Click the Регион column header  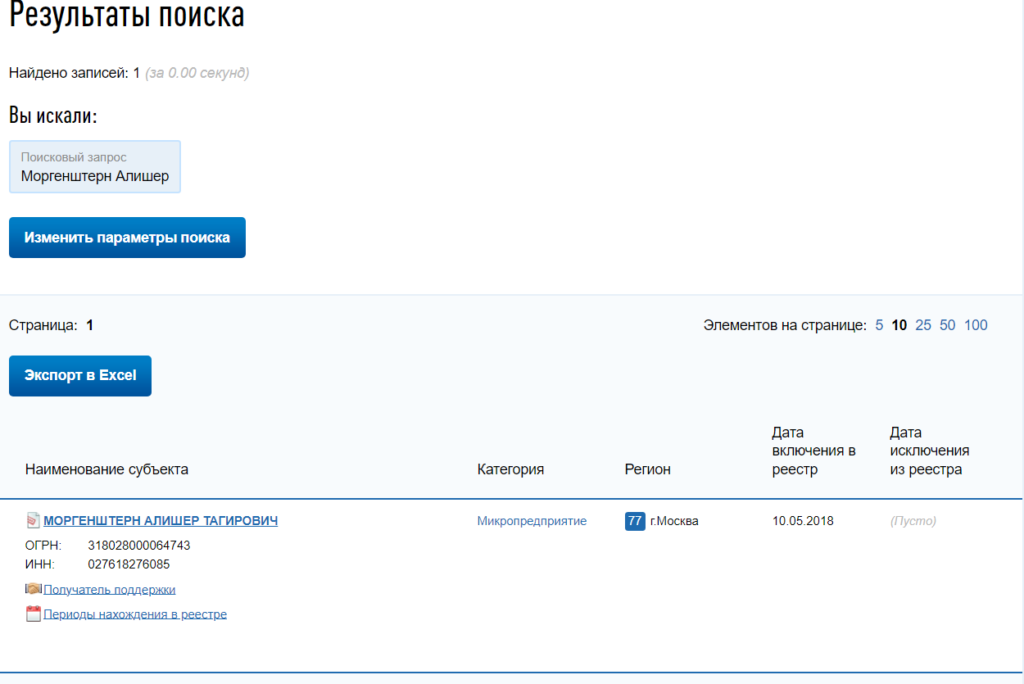click(648, 469)
